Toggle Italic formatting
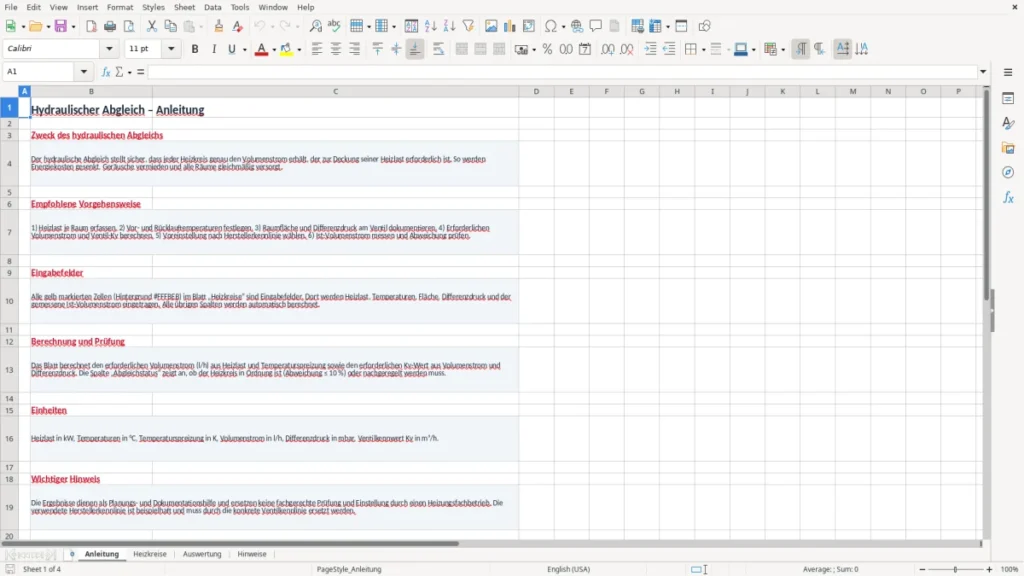The image size is (1024, 576). point(214,49)
